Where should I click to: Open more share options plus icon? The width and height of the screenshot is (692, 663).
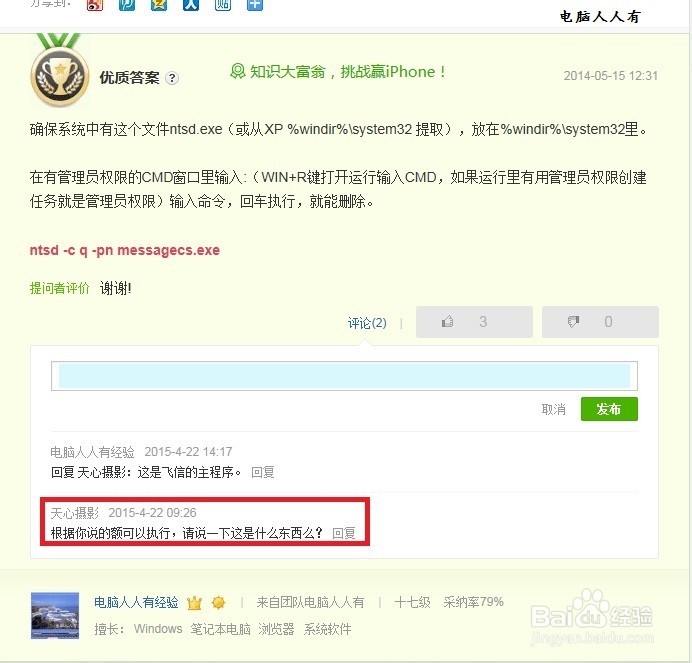pos(255,4)
